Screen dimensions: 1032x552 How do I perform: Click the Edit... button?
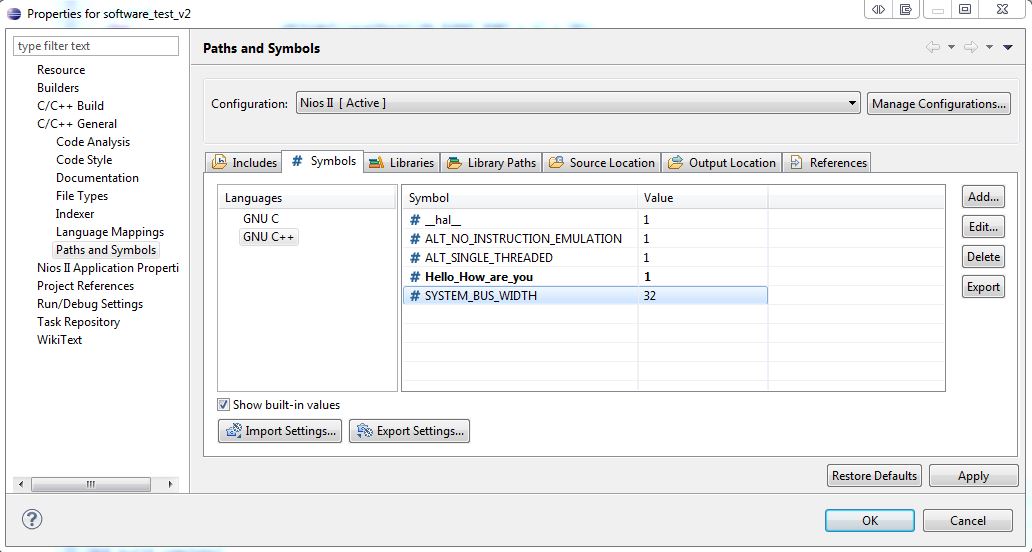tap(983, 227)
